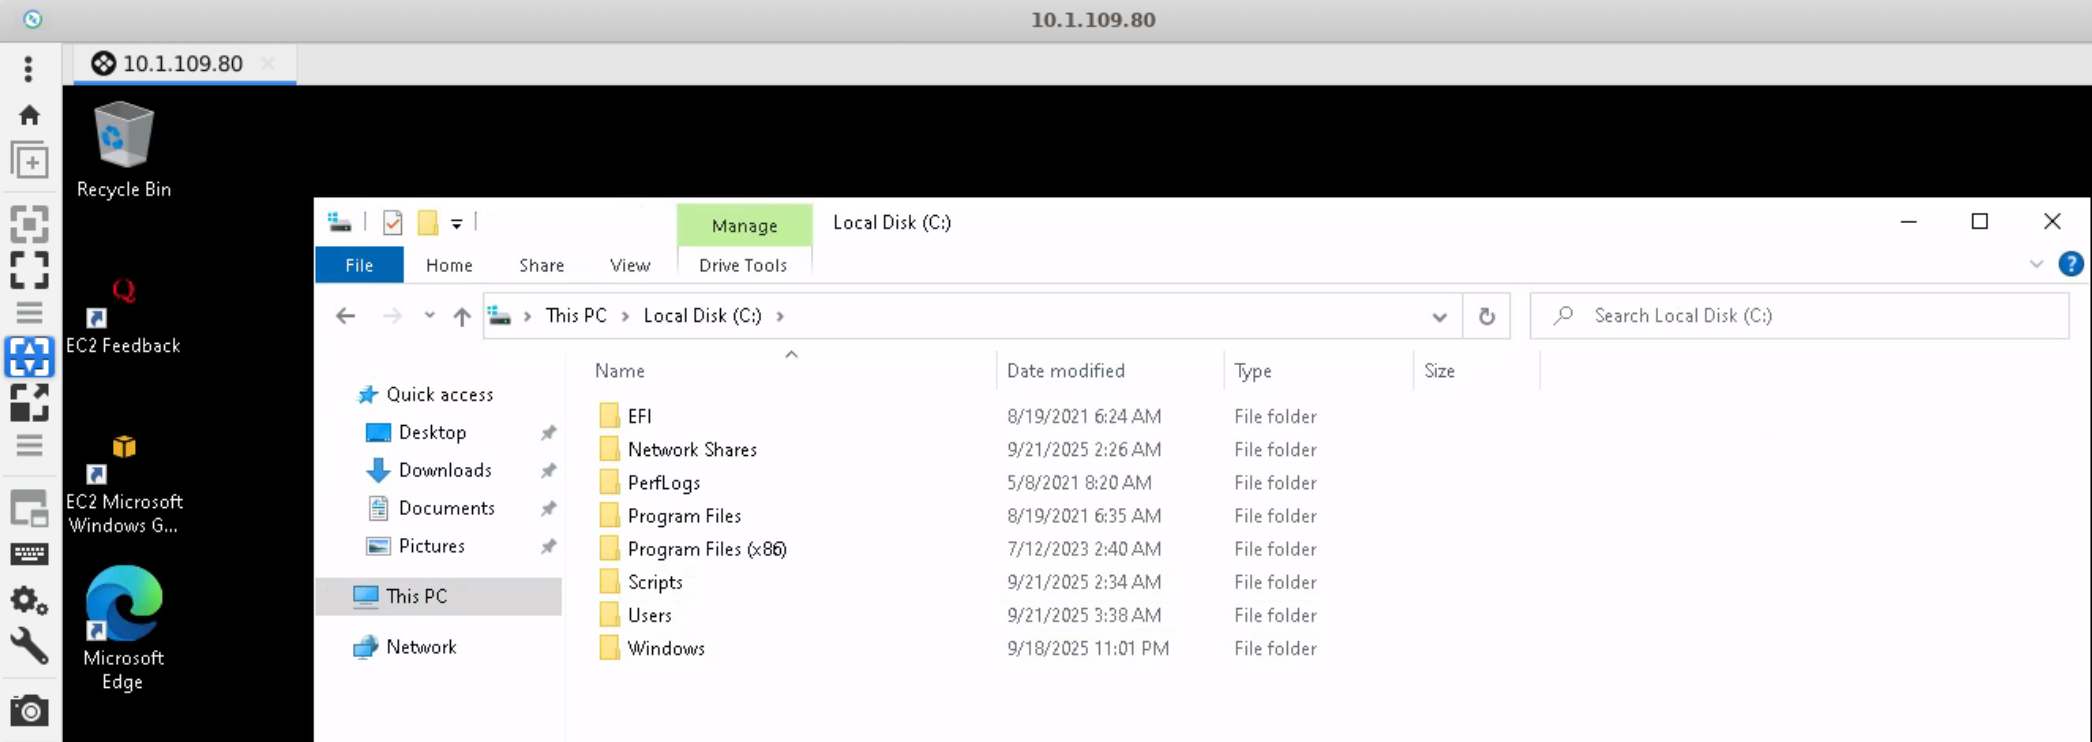Expand the ribbon with the chevron
This screenshot has height=742, width=2092.
point(2036,265)
